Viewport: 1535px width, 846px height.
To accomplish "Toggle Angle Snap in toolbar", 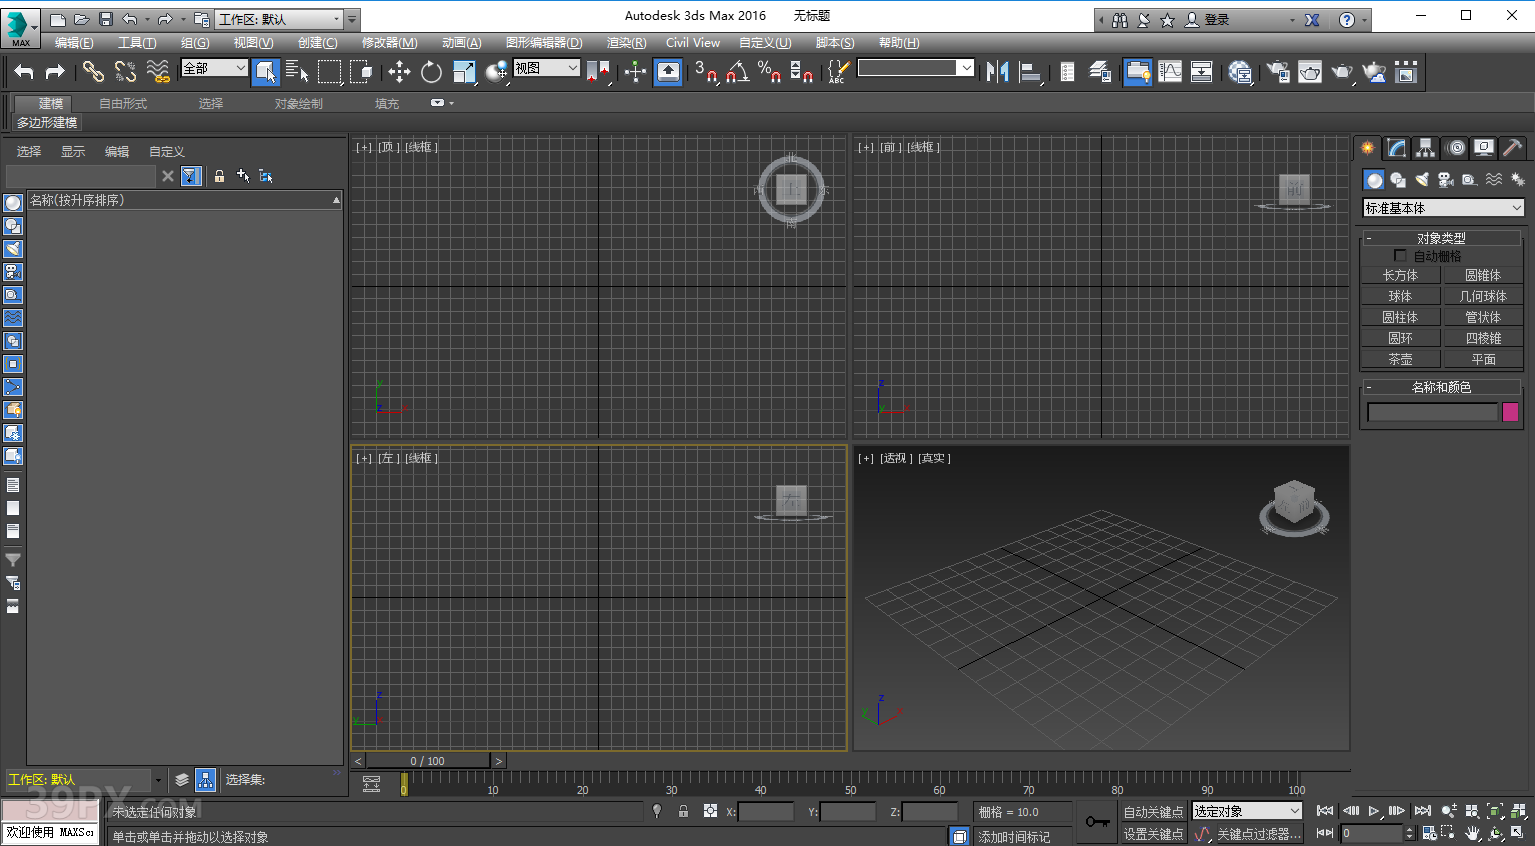I will (738, 71).
